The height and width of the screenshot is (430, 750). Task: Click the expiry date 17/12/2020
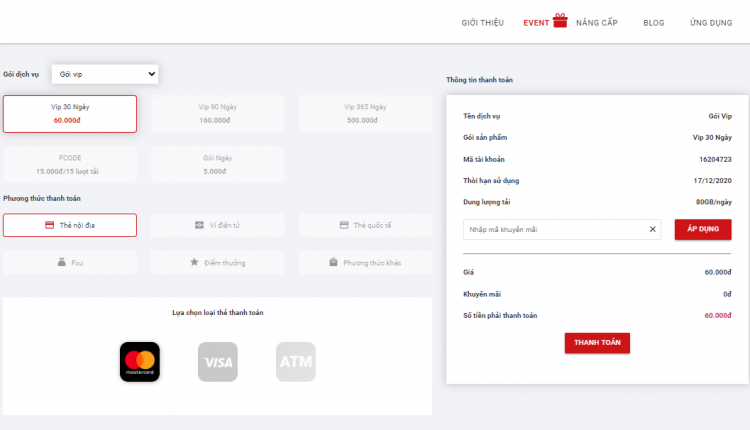click(712, 181)
